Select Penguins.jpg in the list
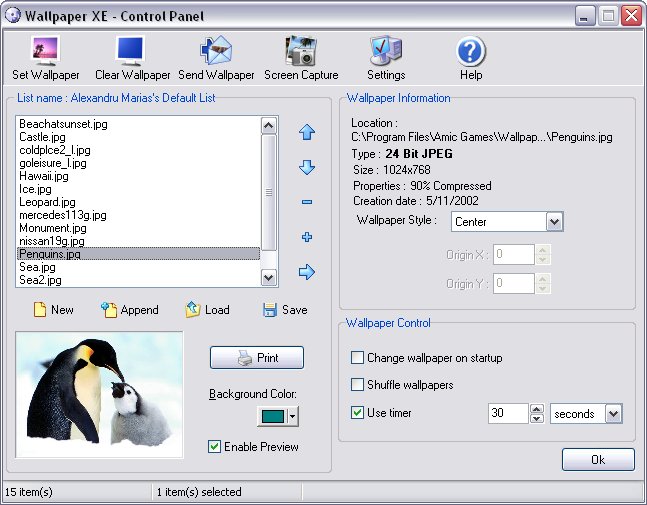The image size is (647, 505). (x=139, y=254)
